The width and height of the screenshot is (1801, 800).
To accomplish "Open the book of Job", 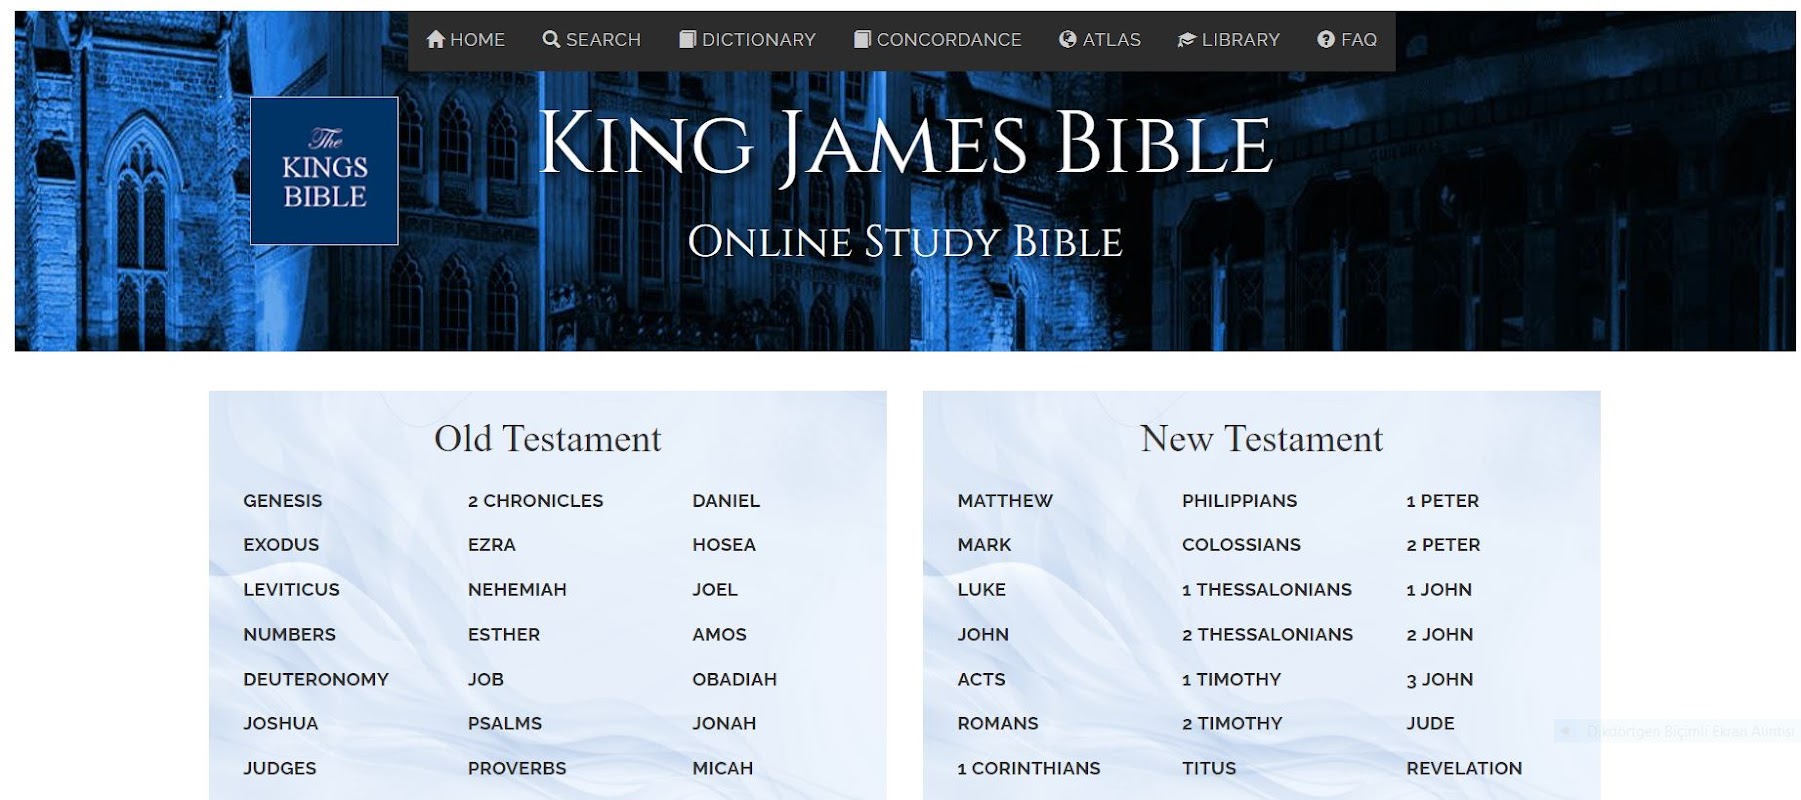I will [x=486, y=680].
